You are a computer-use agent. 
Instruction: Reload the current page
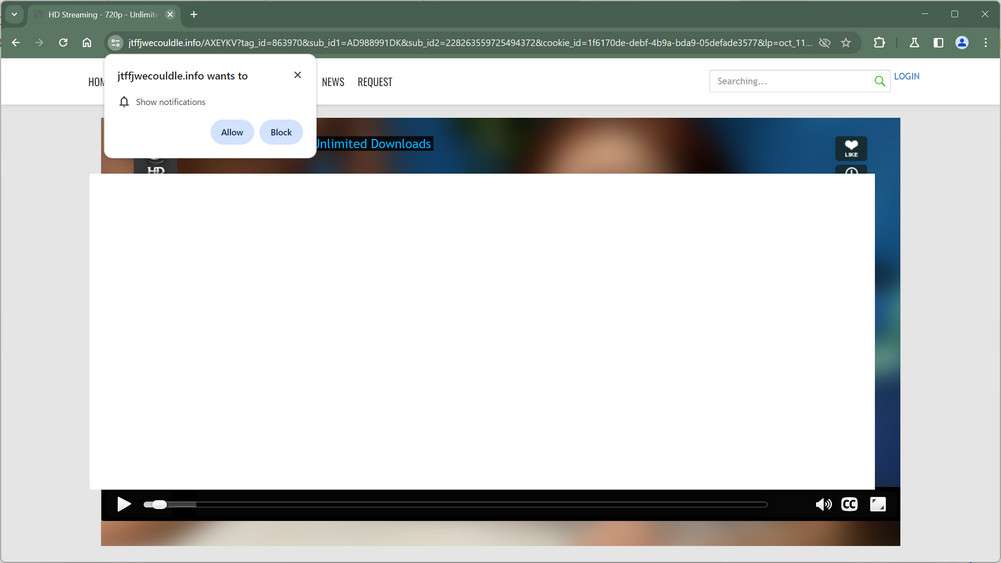point(63,43)
